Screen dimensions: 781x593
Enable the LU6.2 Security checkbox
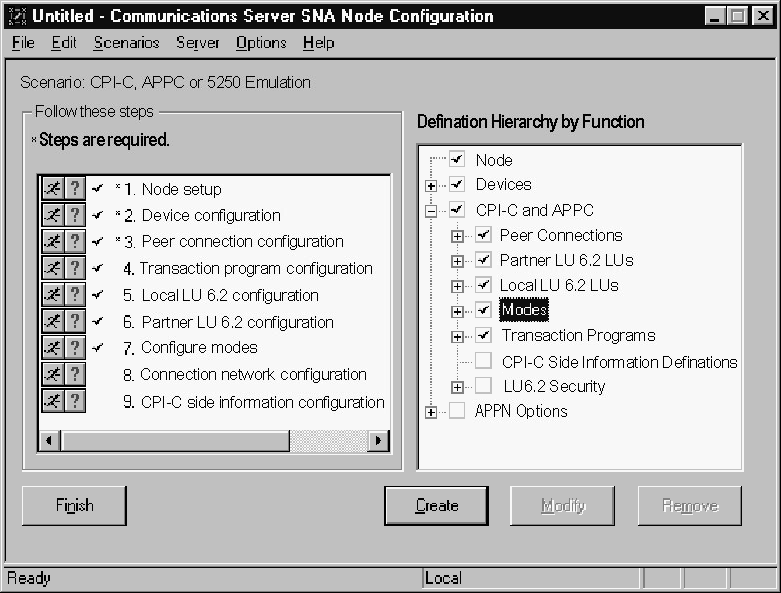tap(483, 386)
